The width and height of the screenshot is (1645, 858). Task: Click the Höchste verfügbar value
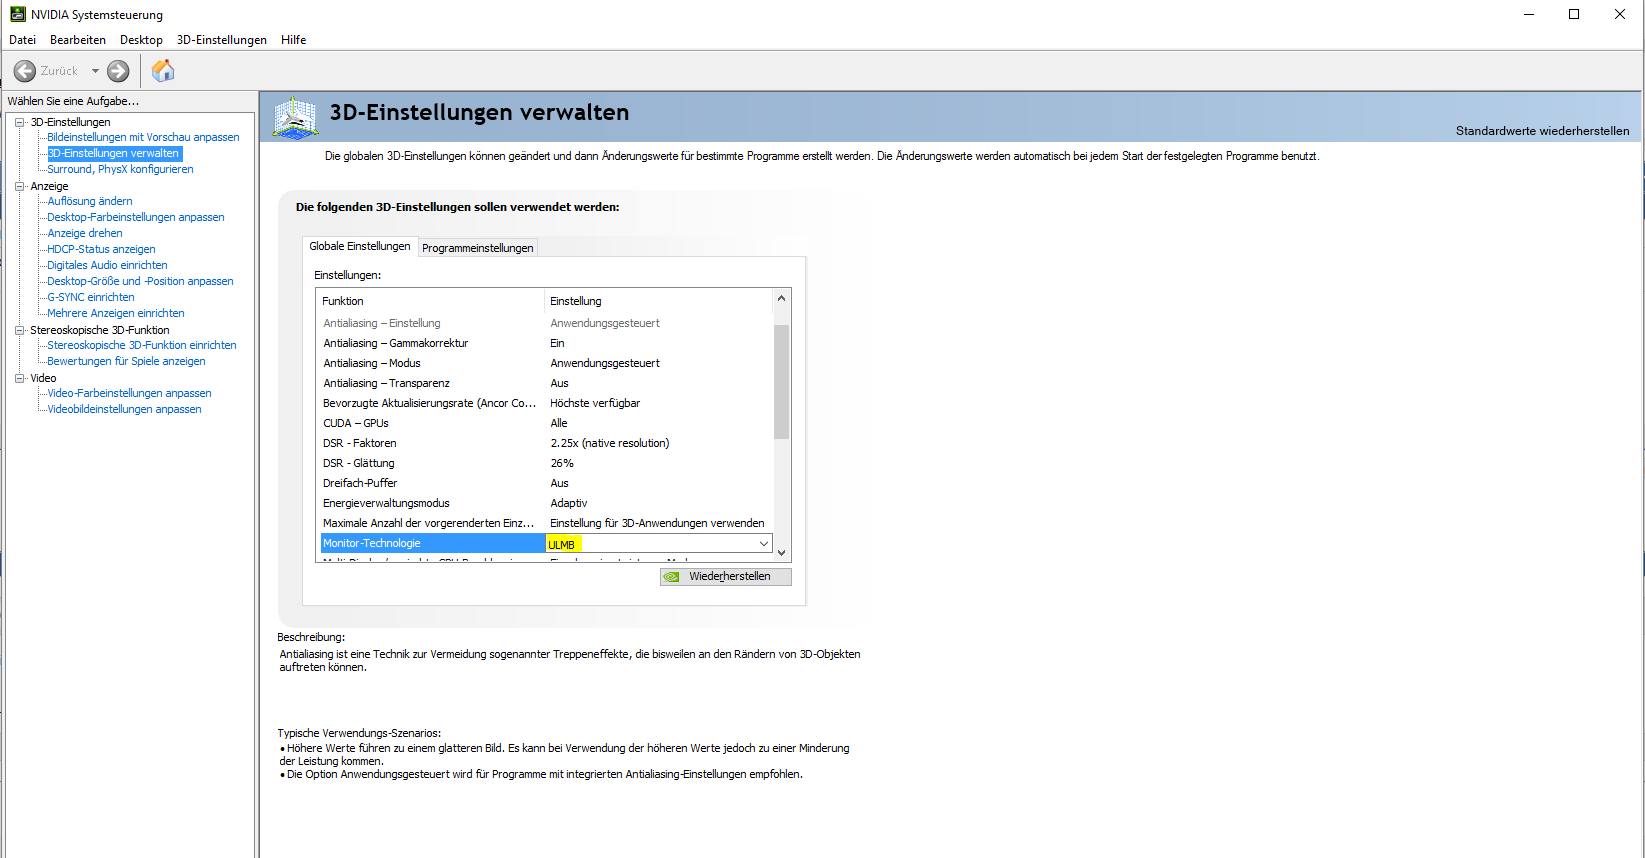tap(595, 403)
